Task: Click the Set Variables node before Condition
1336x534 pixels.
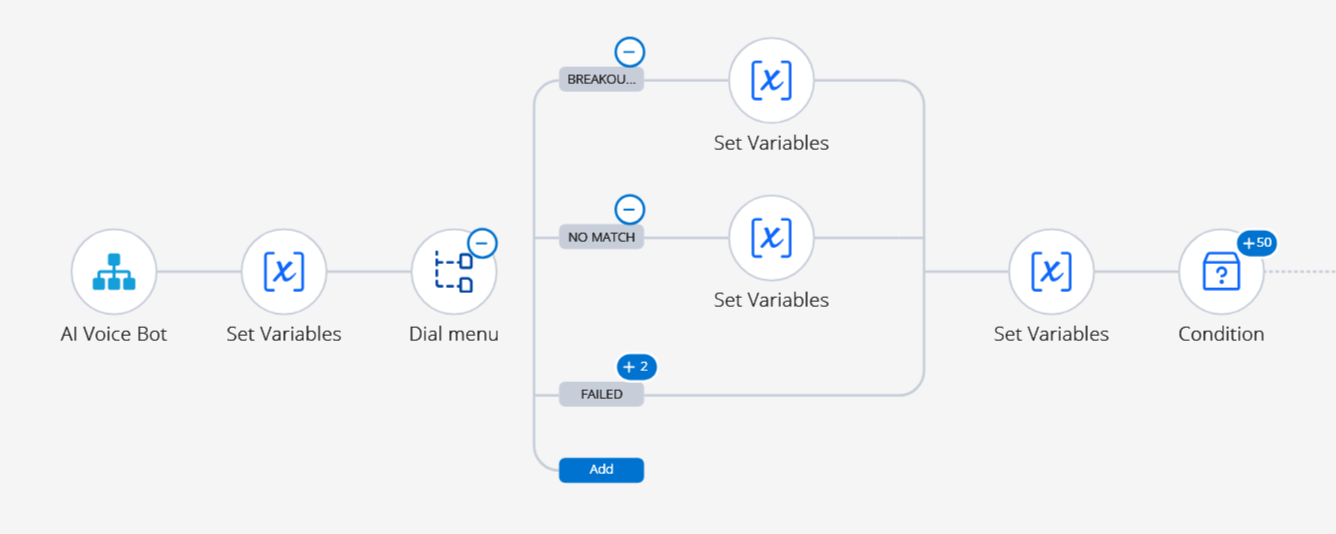Action: (1051, 271)
